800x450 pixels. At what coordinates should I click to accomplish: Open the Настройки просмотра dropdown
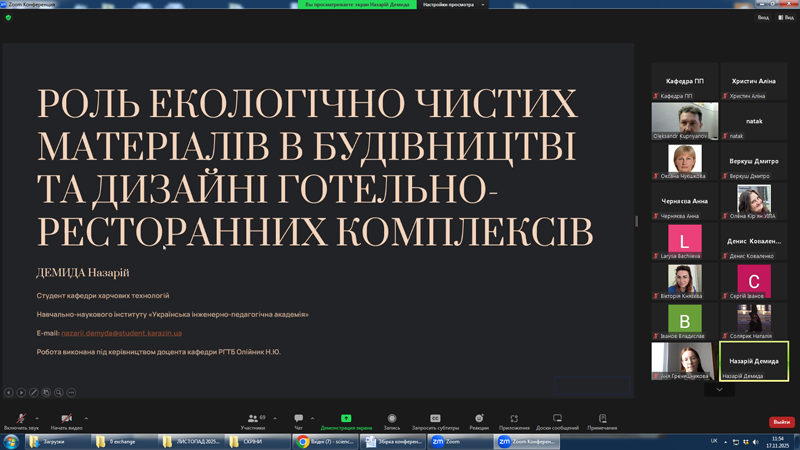[453, 5]
